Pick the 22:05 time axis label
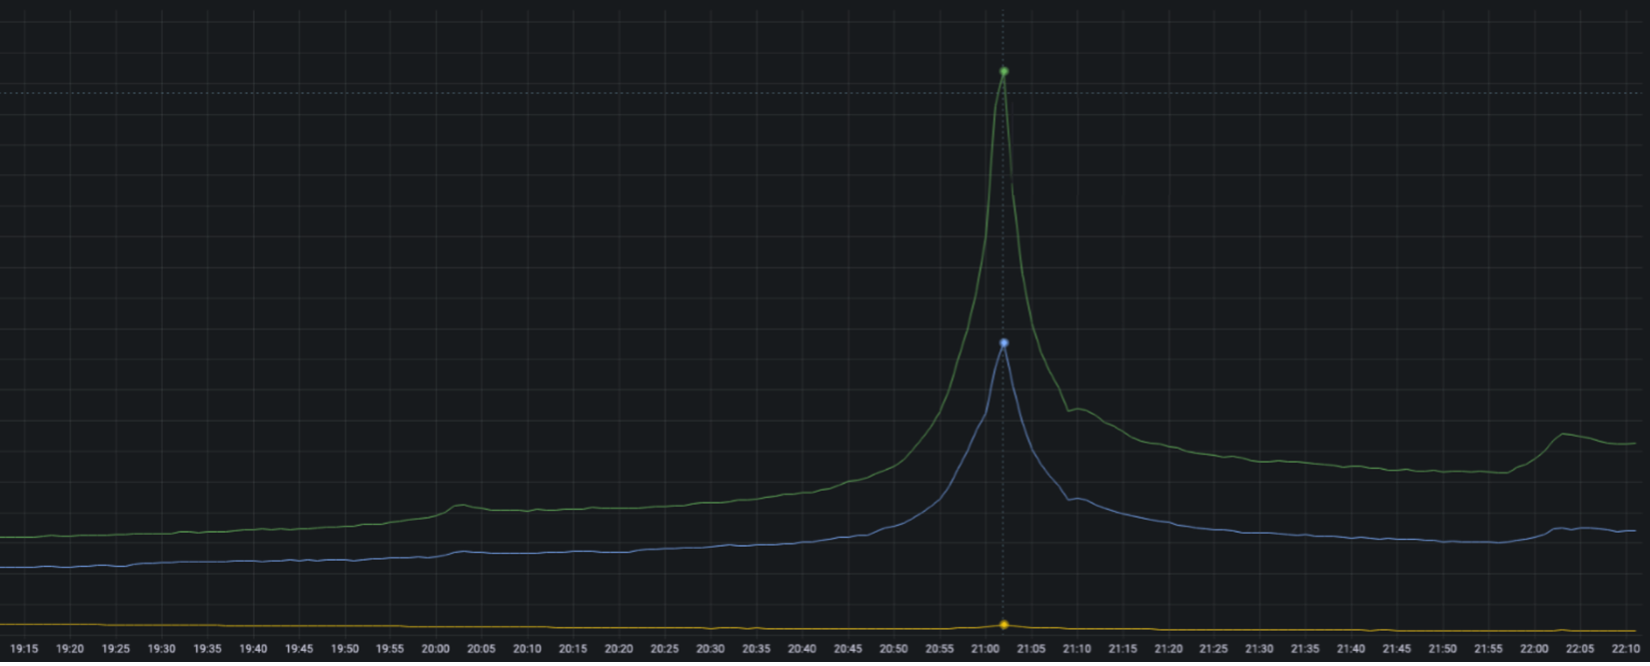The image size is (1650, 666). point(1580,649)
